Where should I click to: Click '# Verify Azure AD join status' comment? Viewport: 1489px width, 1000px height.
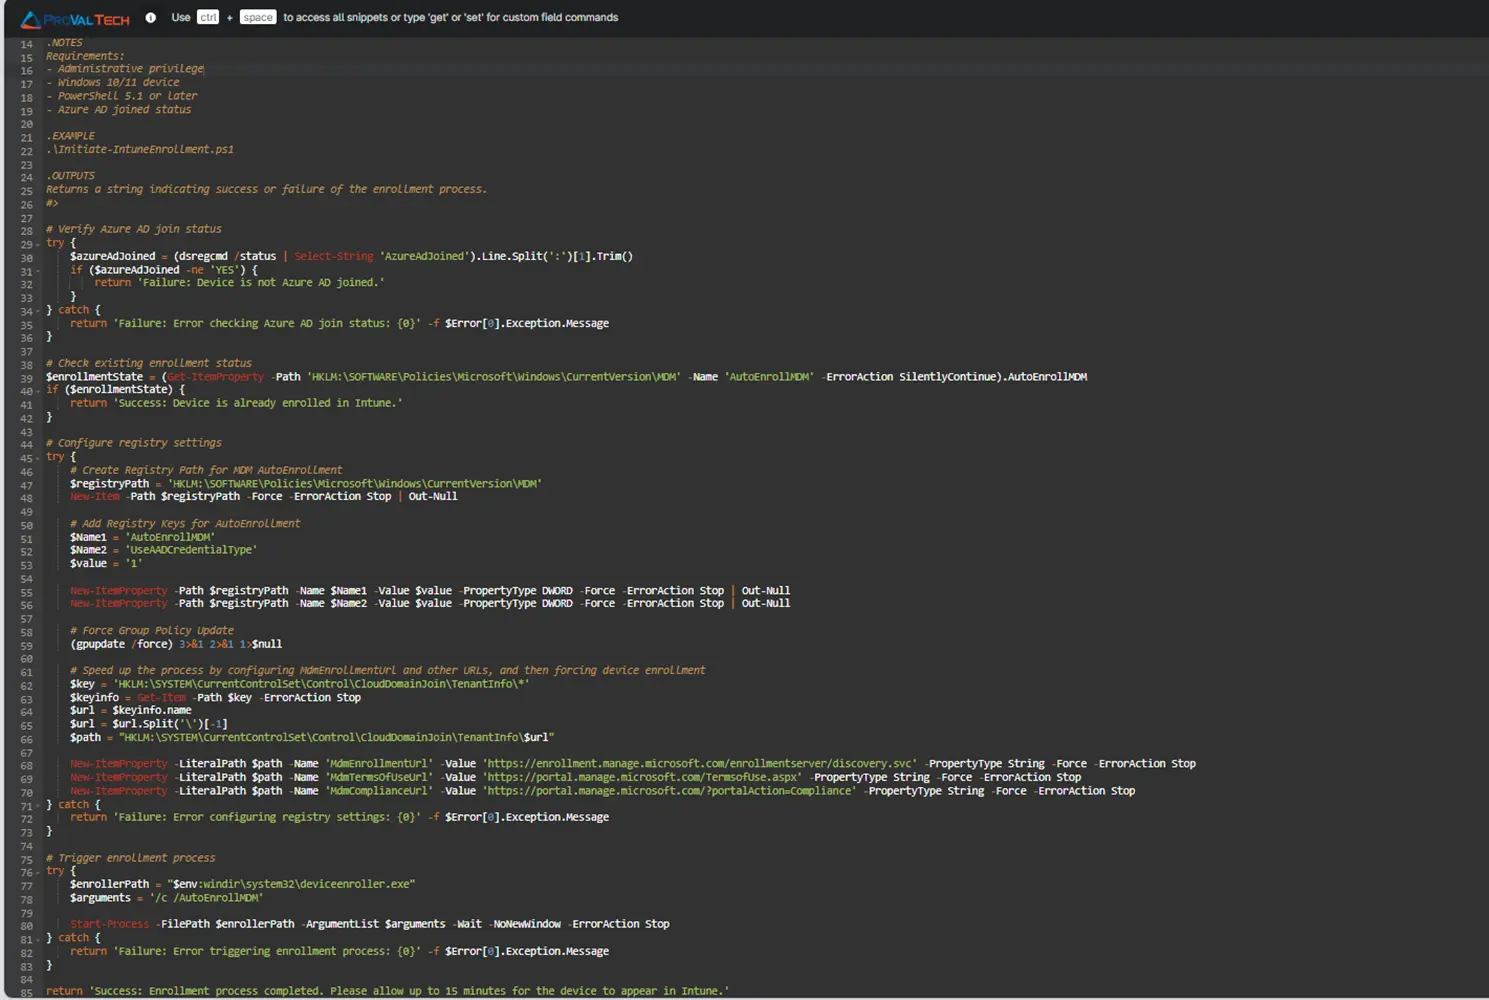[134, 229]
